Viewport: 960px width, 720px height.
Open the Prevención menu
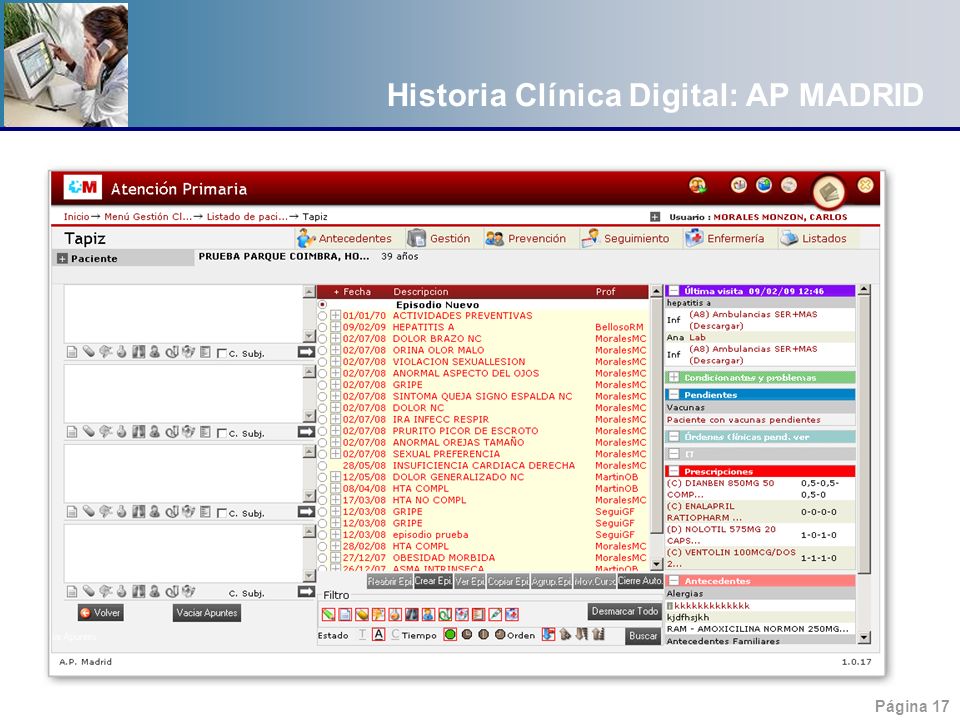tap(526, 238)
